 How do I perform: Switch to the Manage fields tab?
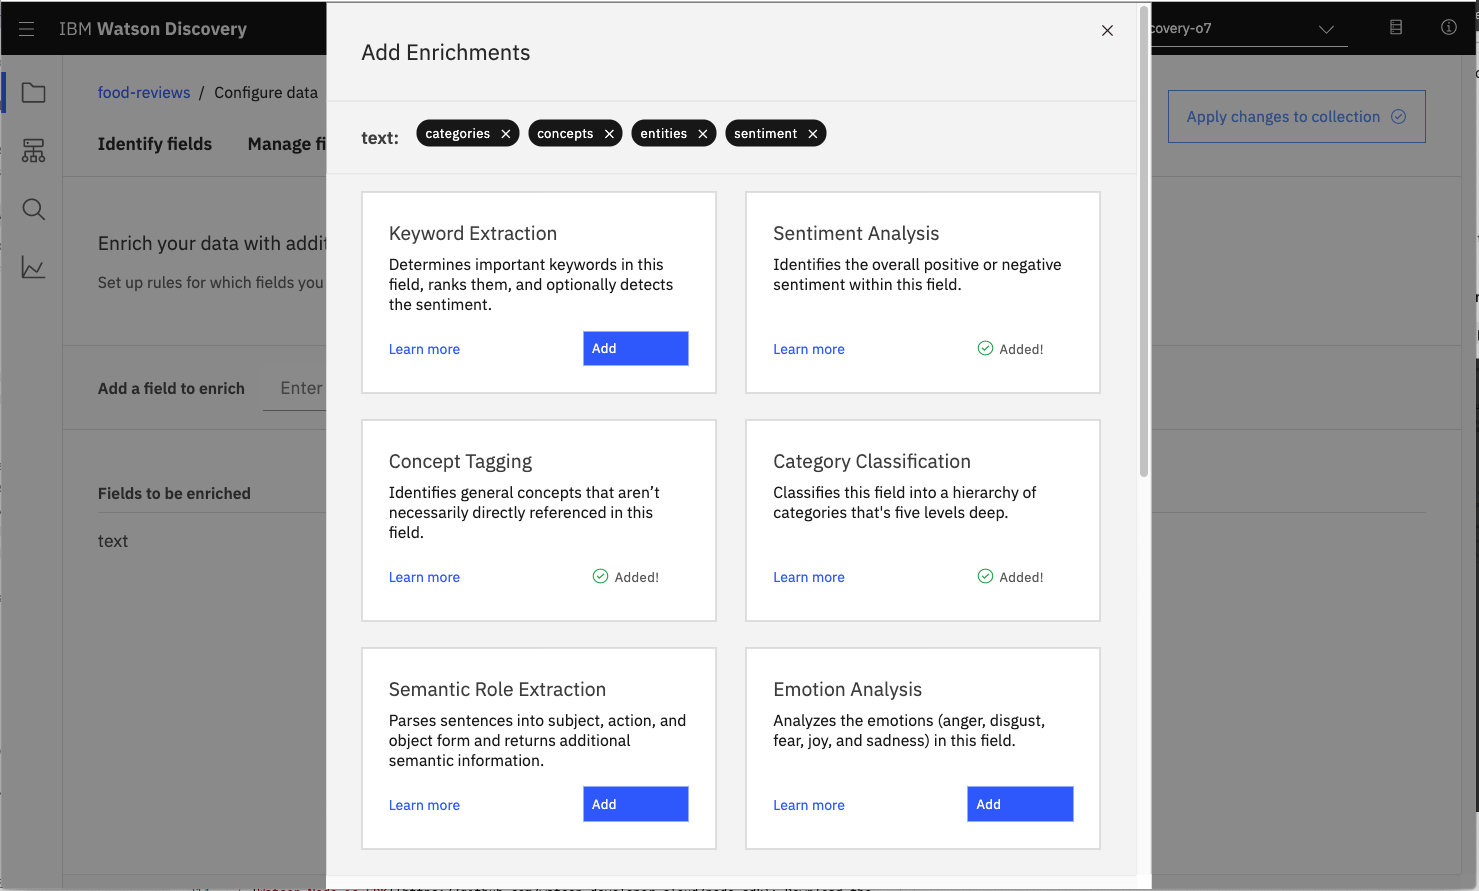[287, 144]
